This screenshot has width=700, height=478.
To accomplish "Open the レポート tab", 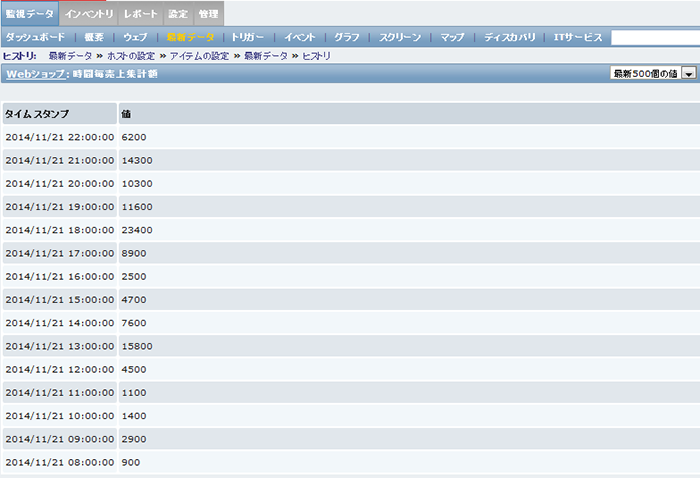I will coord(140,14).
